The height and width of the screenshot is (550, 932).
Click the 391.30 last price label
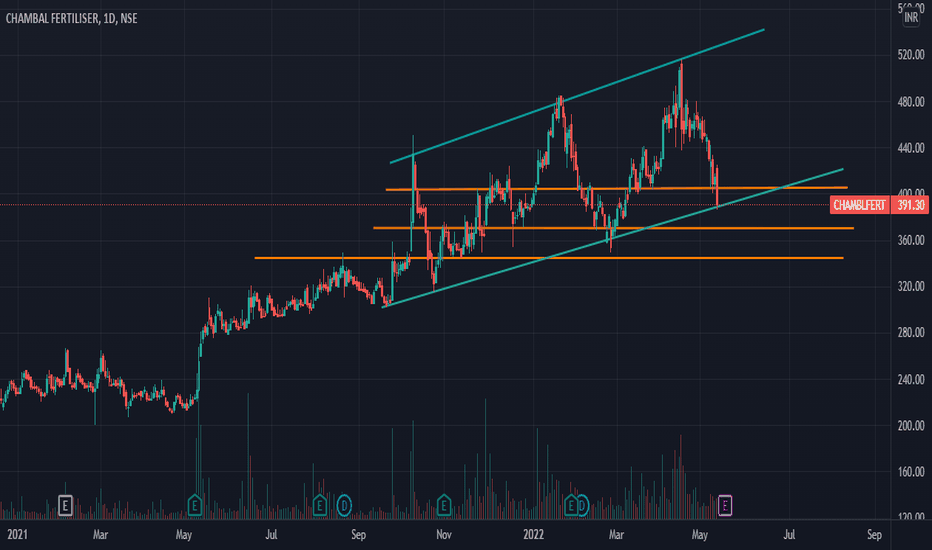pos(910,205)
